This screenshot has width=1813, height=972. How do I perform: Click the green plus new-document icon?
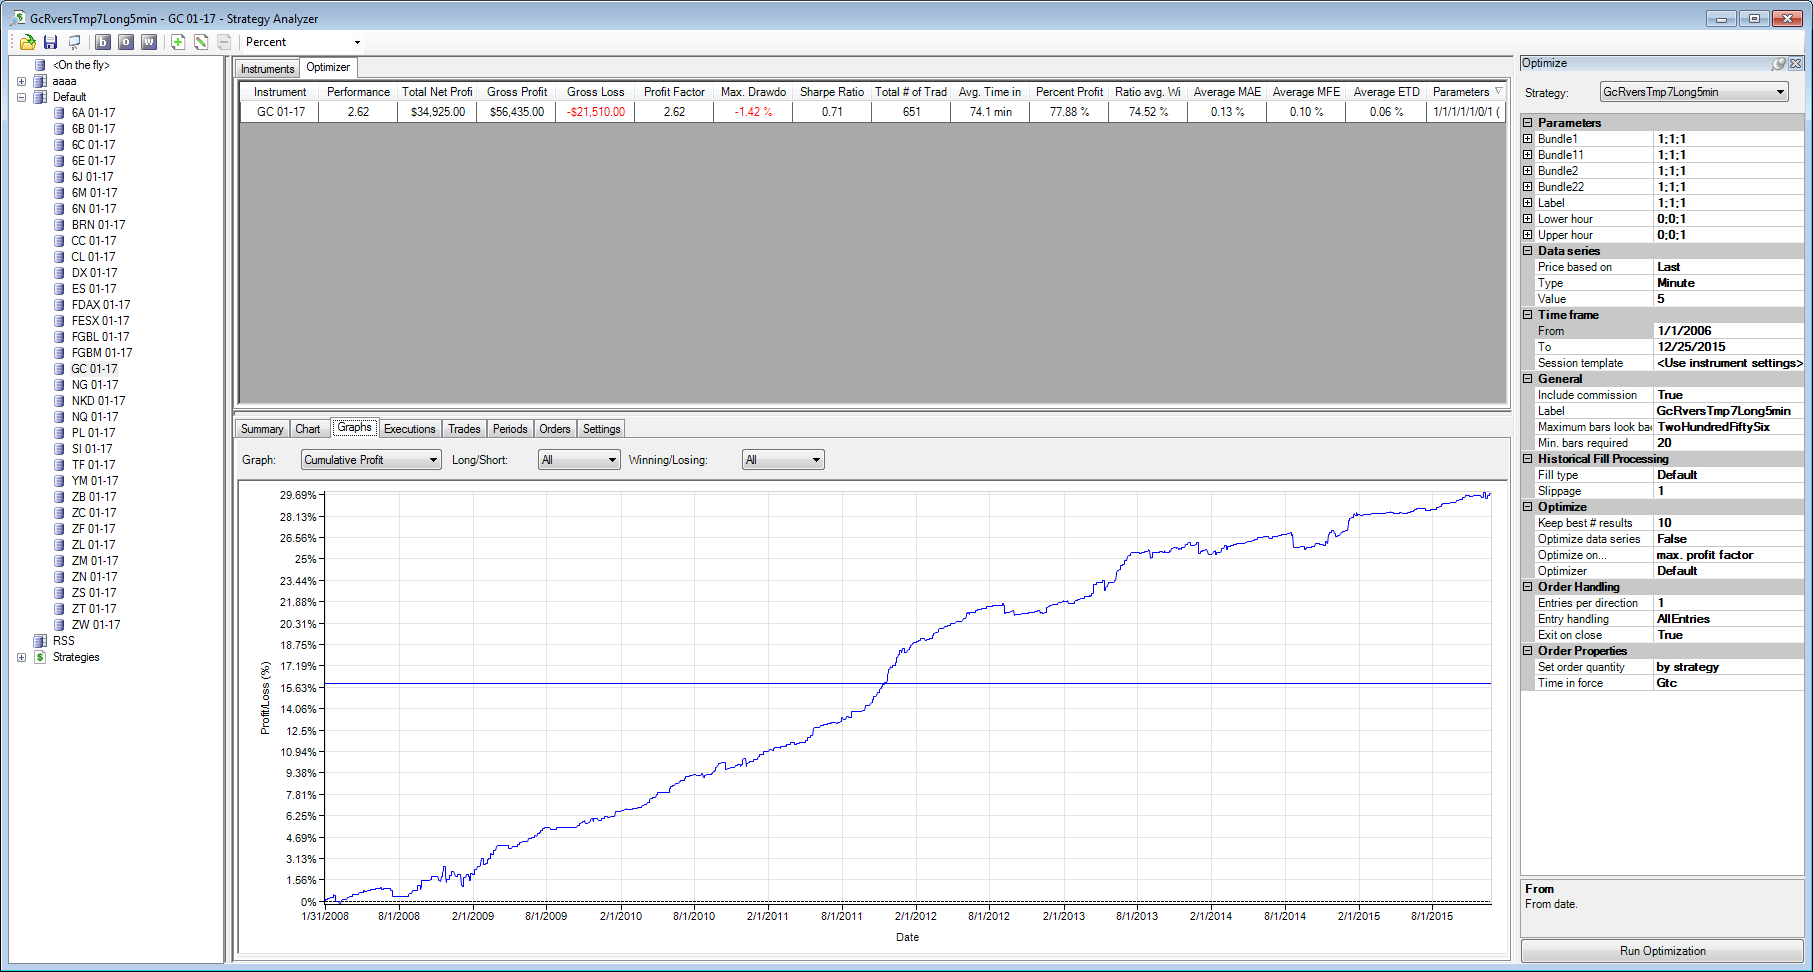[x=178, y=42]
